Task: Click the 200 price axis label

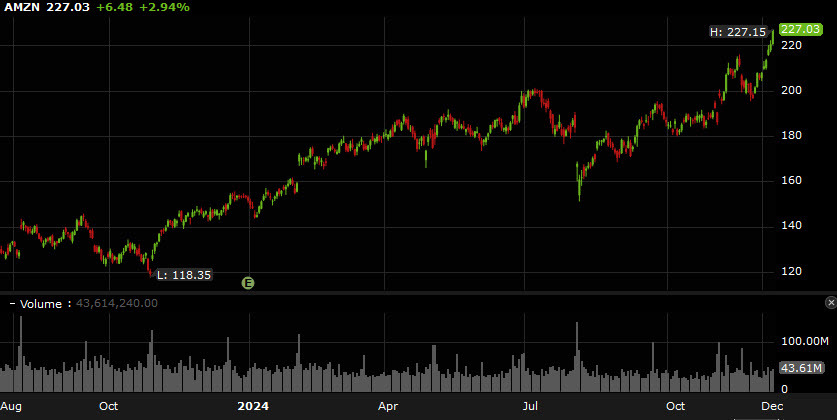Action: pyautogui.click(x=791, y=90)
